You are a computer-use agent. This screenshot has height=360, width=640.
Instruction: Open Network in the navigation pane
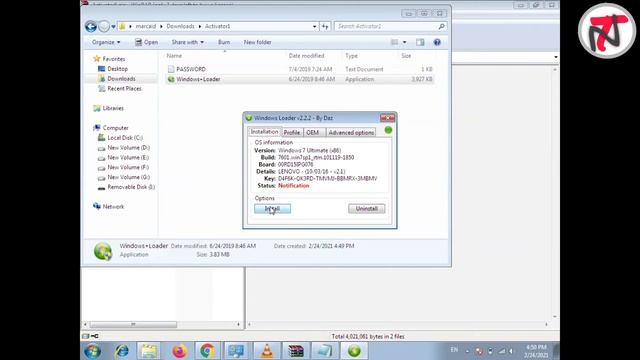pos(113,207)
